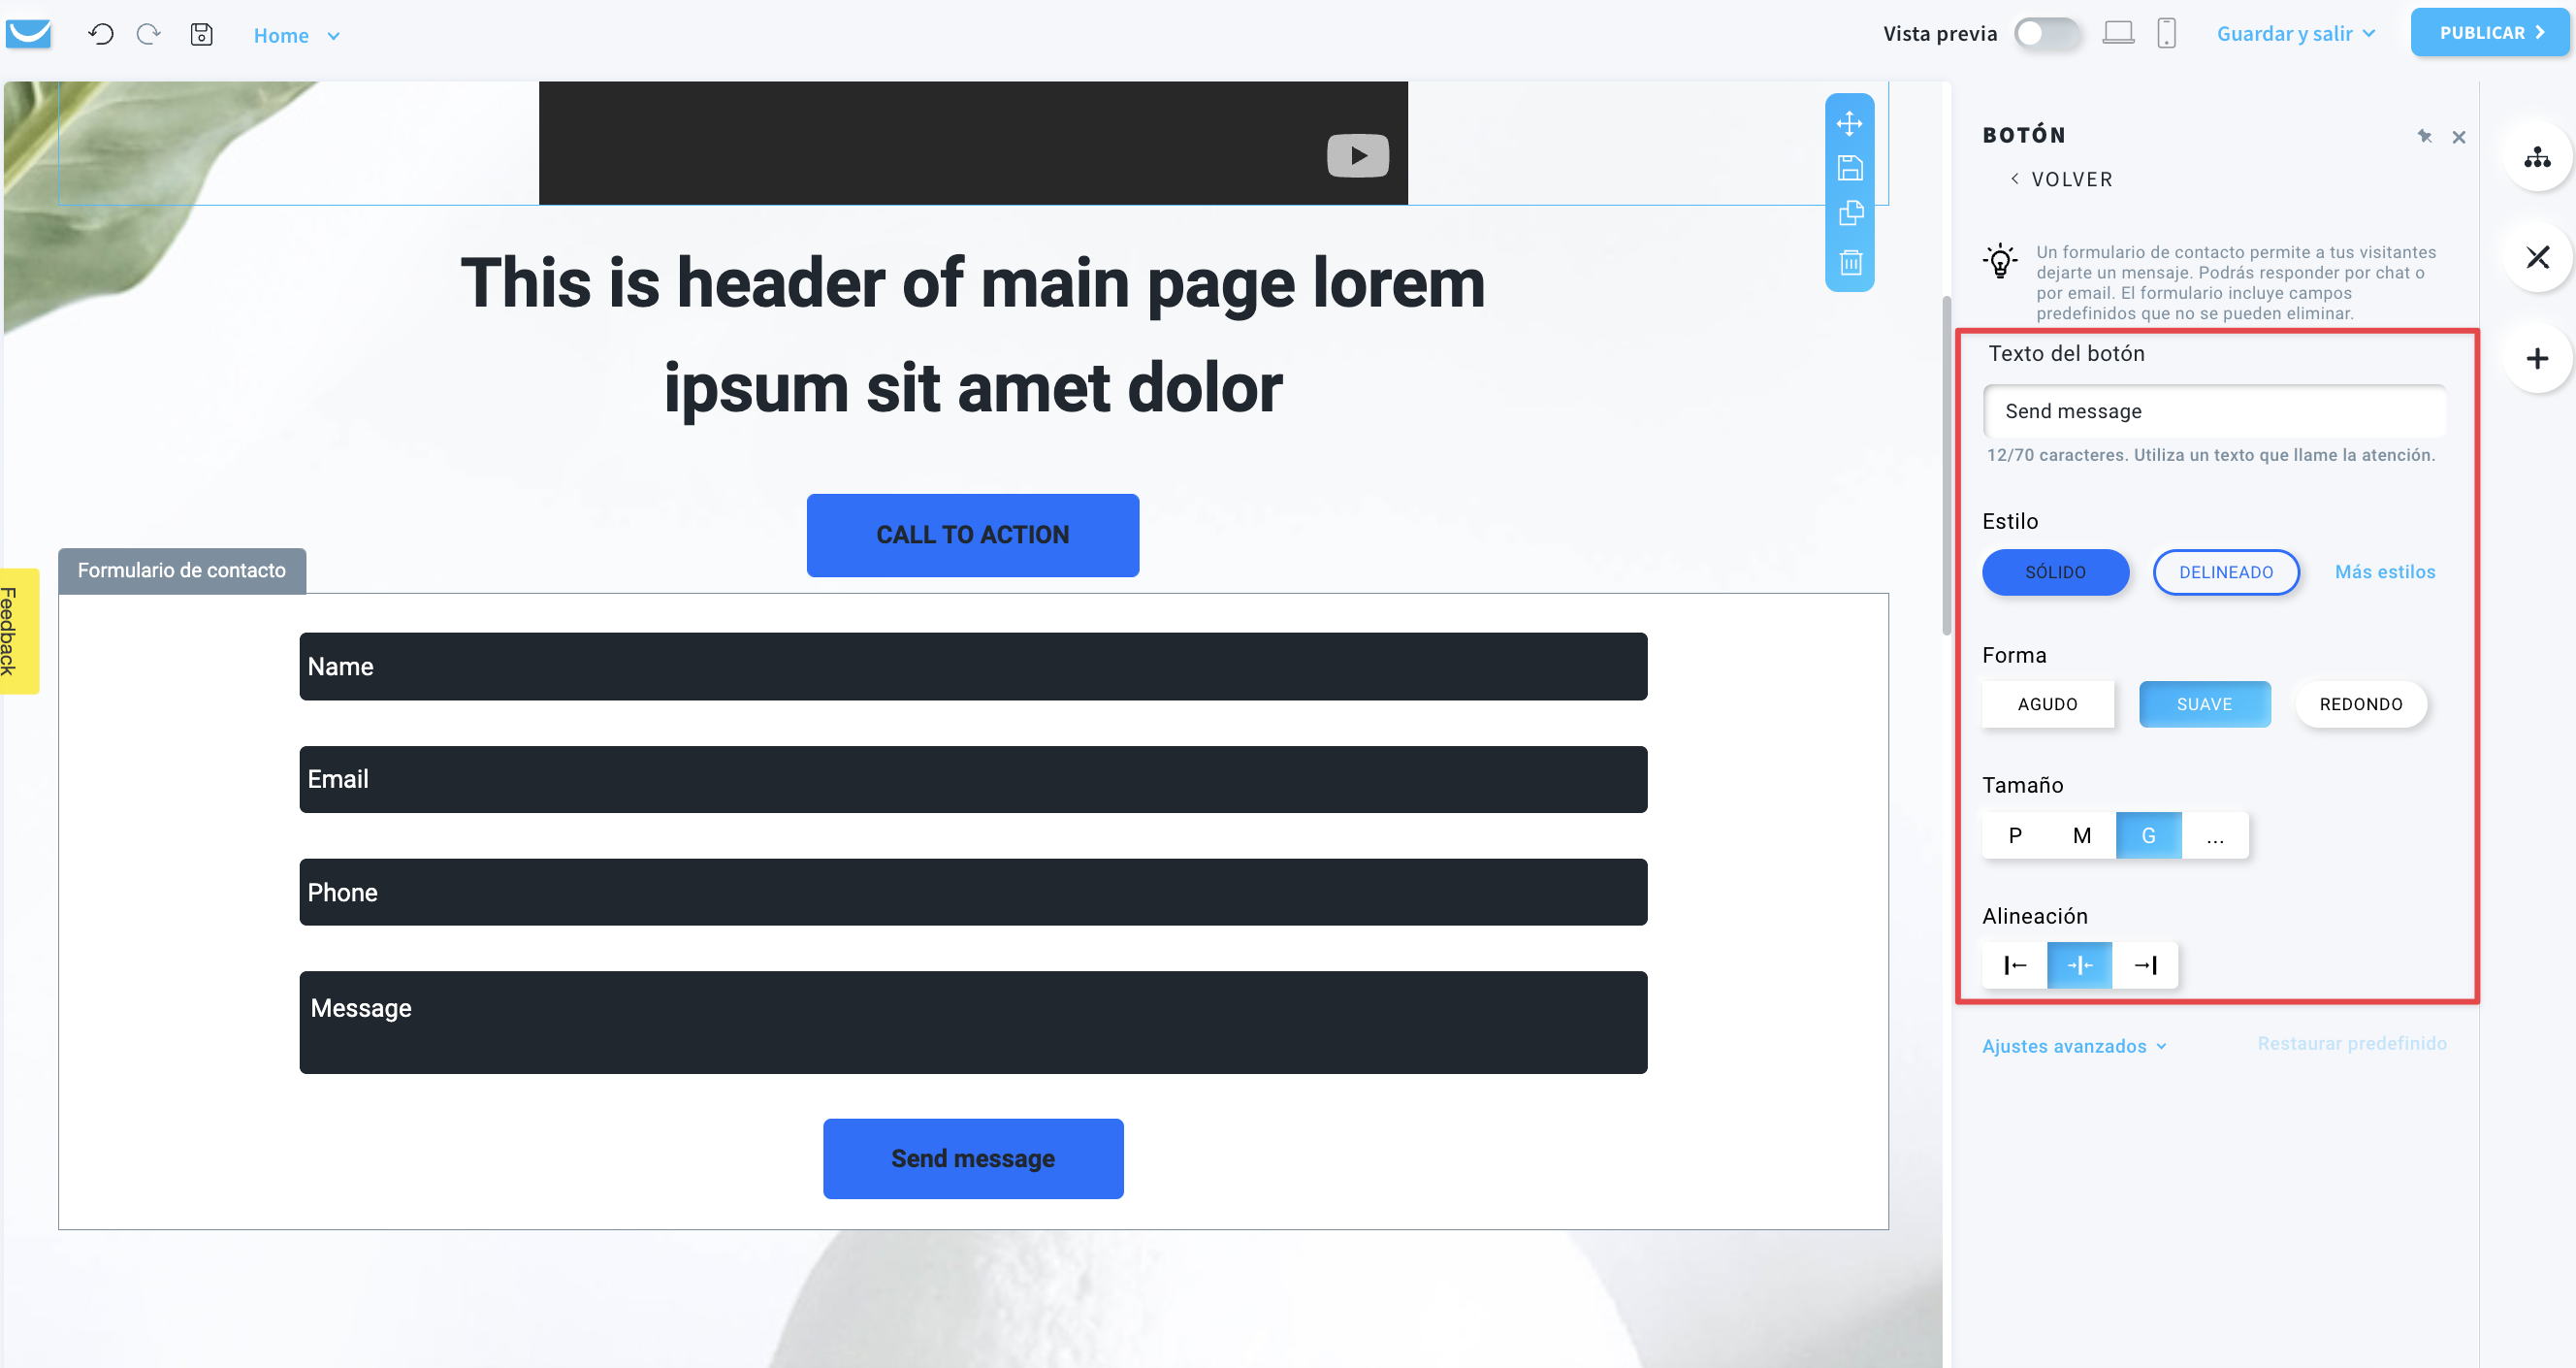The height and width of the screenshot is (1368, 2576).
Task: Select tamaño G size option
Action: point(2148,834)
